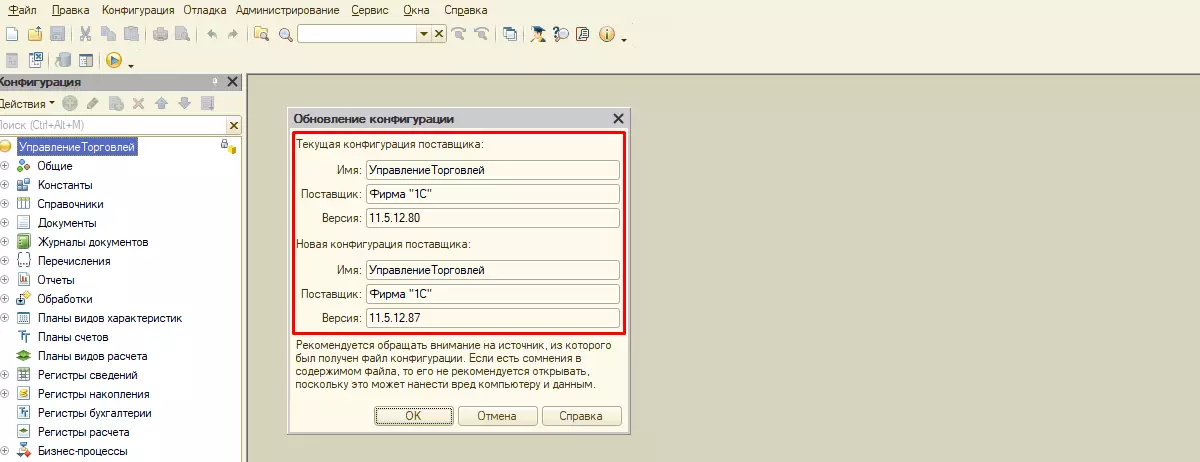1200x462 pixels.
Task: Cut selection with the scissors icon
Action: point(87,34)
